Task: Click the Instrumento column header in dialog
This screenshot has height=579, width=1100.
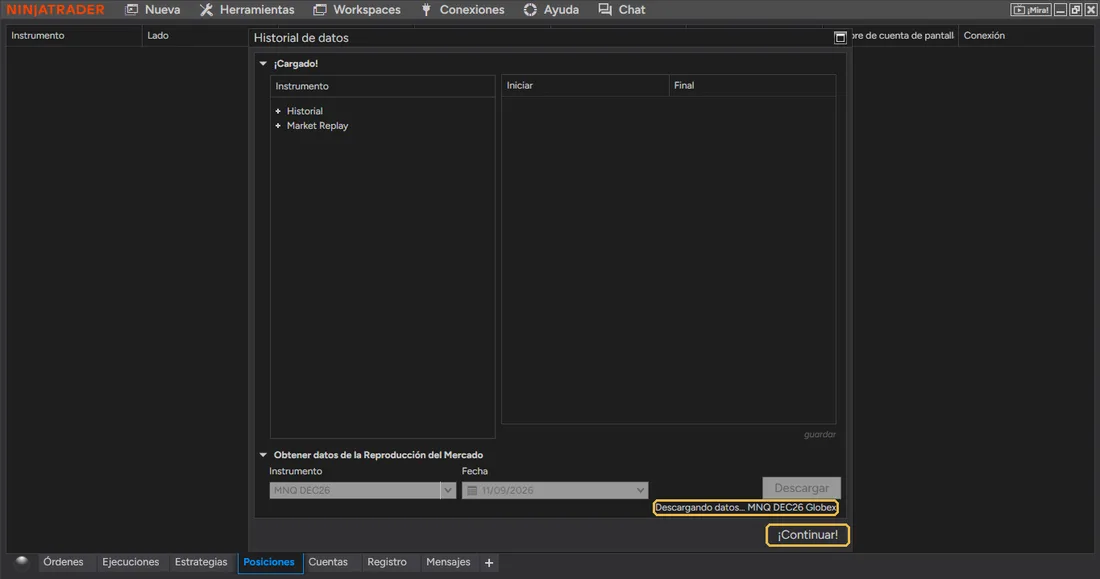Action: click(382, 86)
